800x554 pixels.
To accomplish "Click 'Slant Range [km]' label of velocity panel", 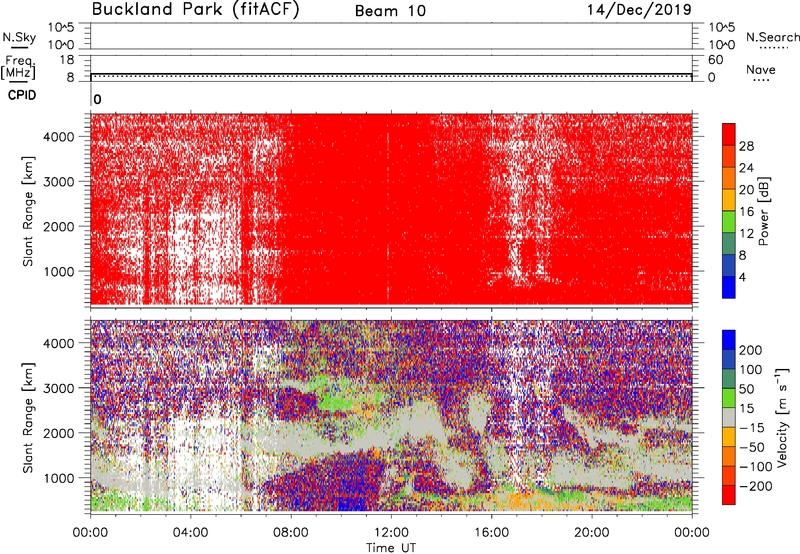I will click(28, 418).
